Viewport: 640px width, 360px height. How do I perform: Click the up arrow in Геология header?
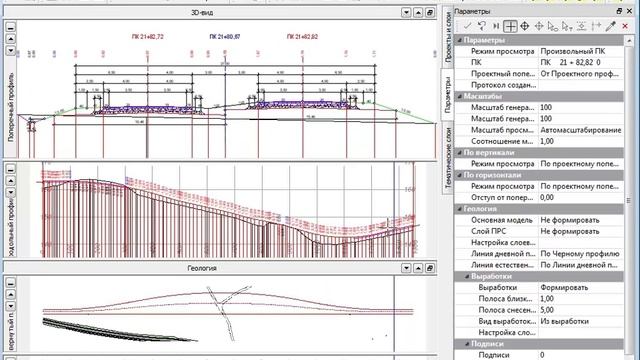point(418,268)
